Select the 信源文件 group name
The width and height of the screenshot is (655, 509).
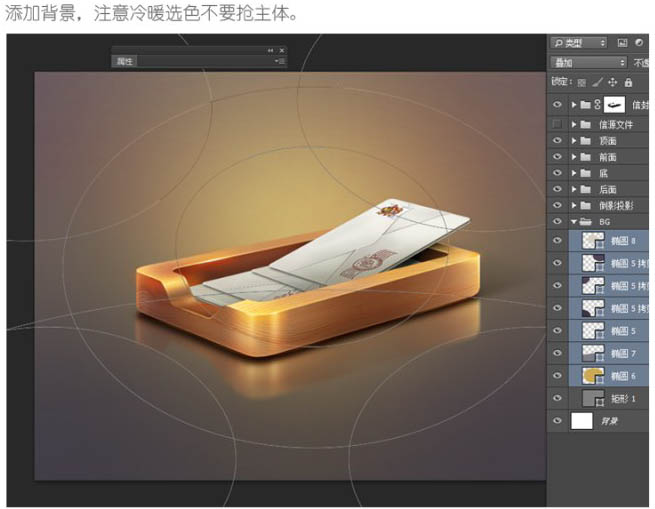(616, 125)
